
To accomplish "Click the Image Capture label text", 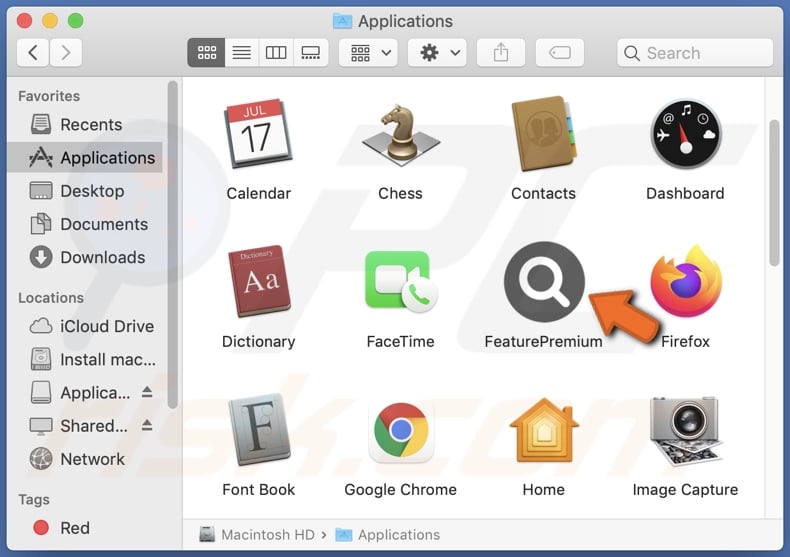I will click(685, 490).
